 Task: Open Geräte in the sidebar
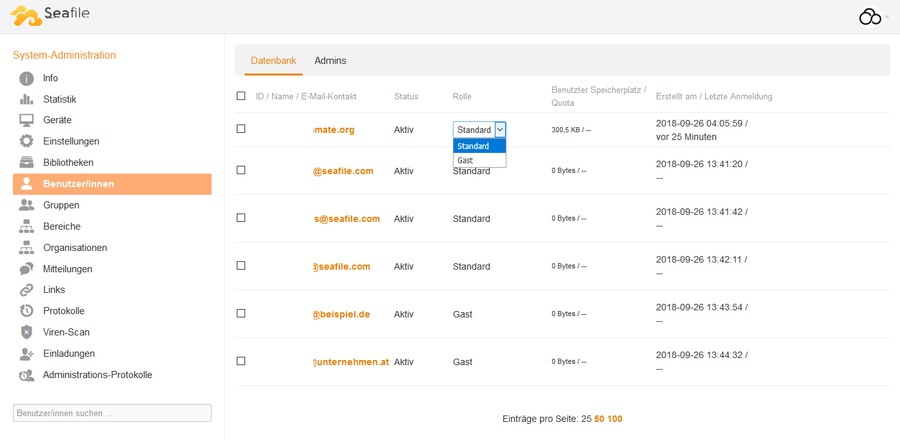[57, 120]
